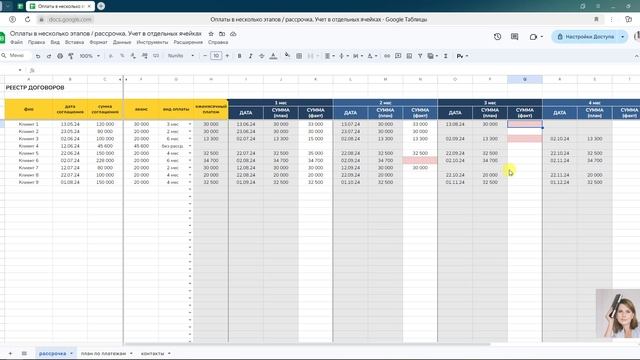Open the font family dropdown

[x=181, y=56]
